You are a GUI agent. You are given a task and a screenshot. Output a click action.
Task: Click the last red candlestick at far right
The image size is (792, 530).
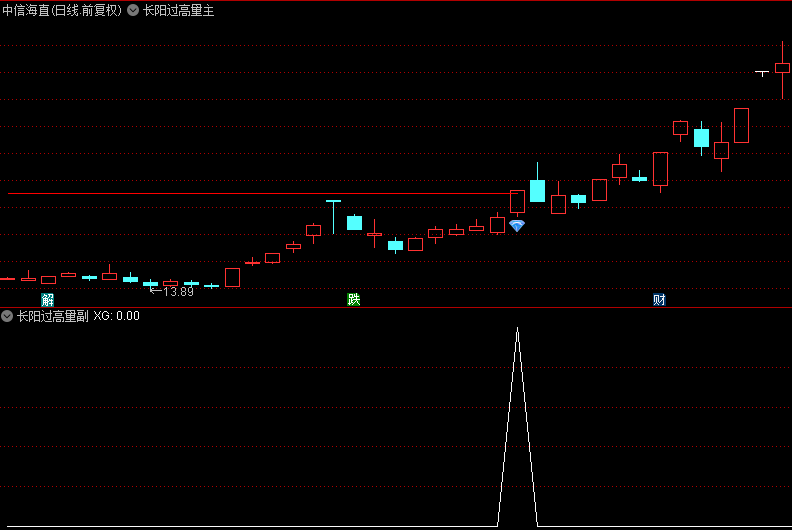pos(782,68)
